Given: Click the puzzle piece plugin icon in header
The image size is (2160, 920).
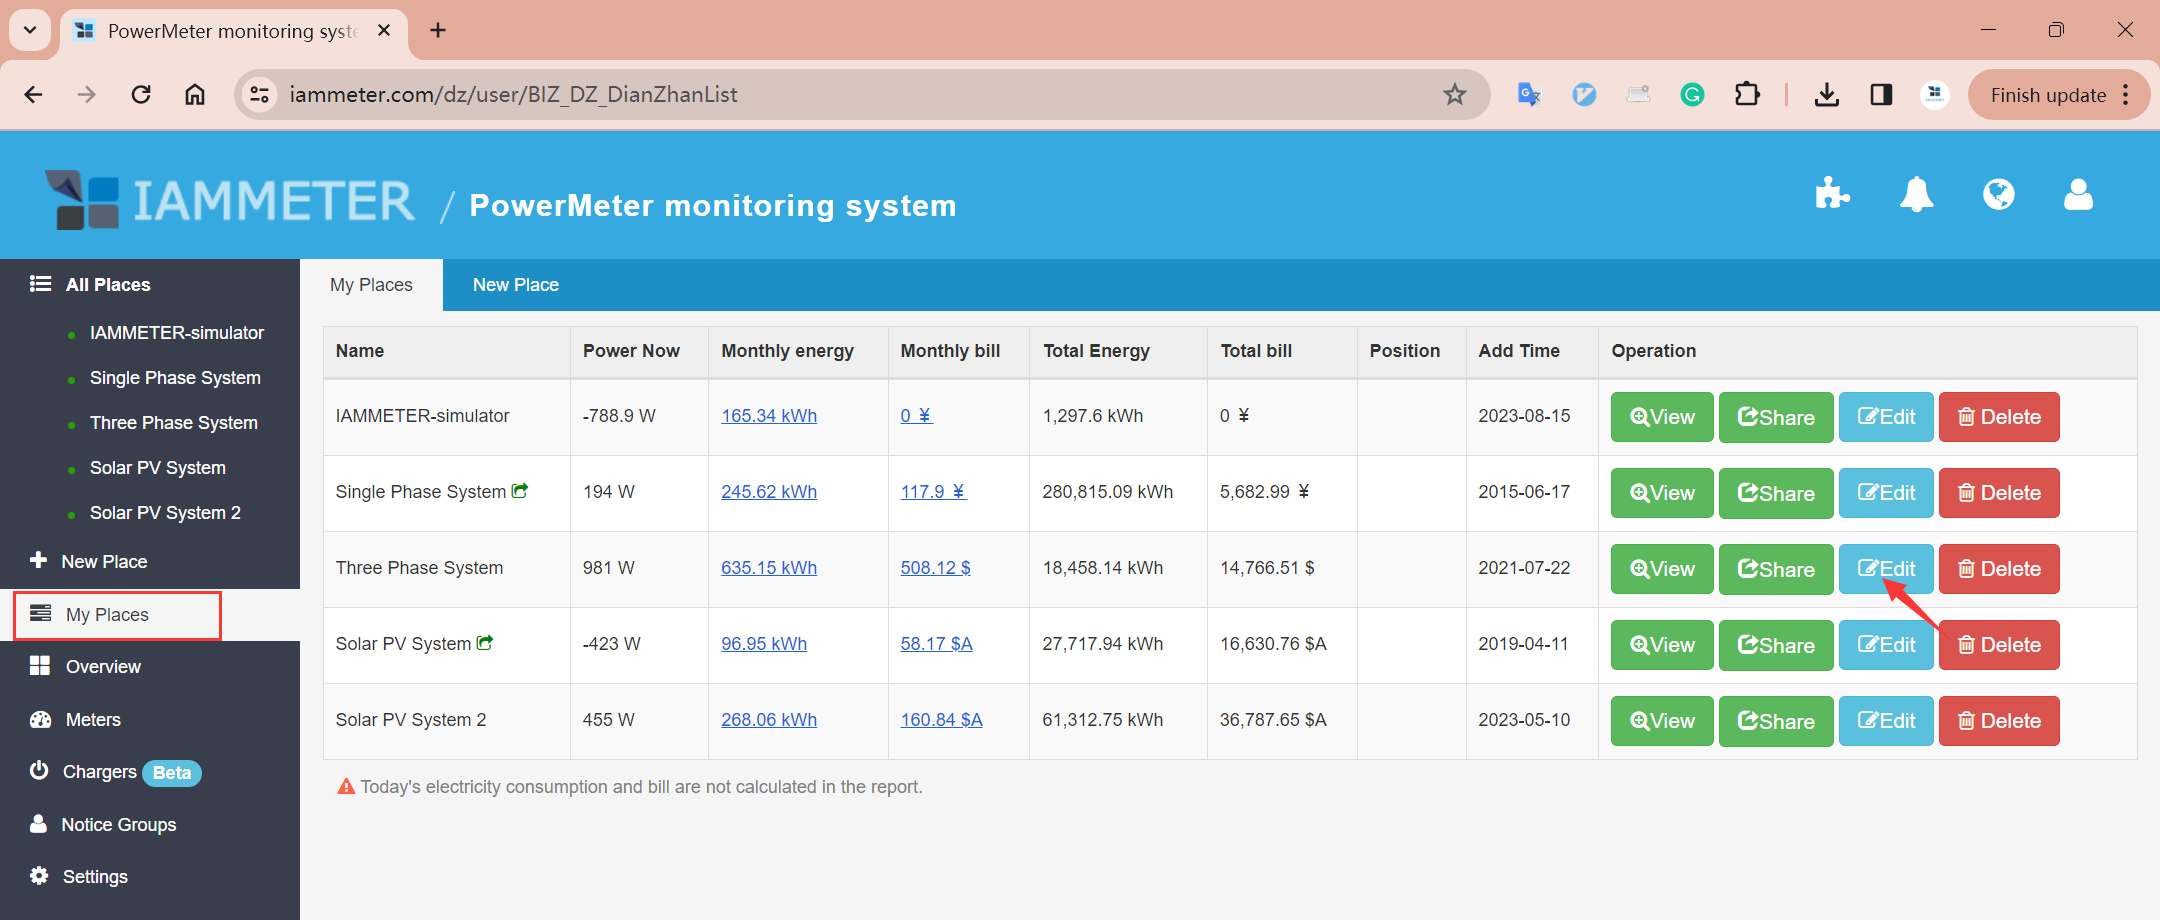Looking at the screenshot, I should [1832, 194].
